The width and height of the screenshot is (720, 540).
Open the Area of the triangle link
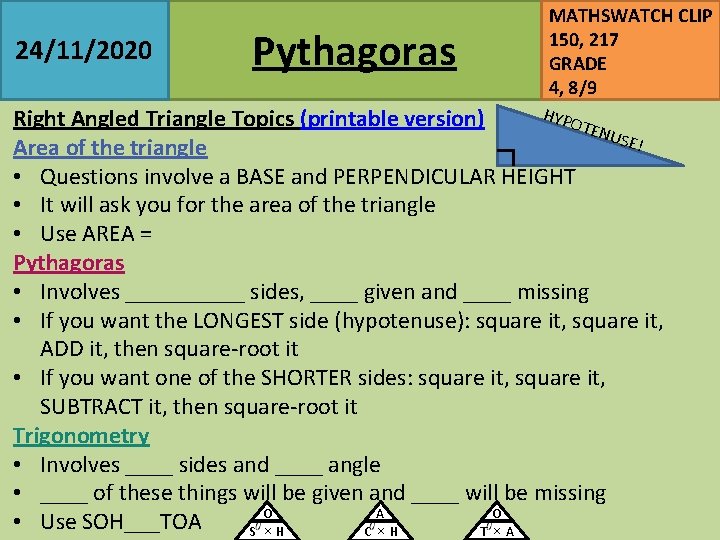(x=110, y=148)
